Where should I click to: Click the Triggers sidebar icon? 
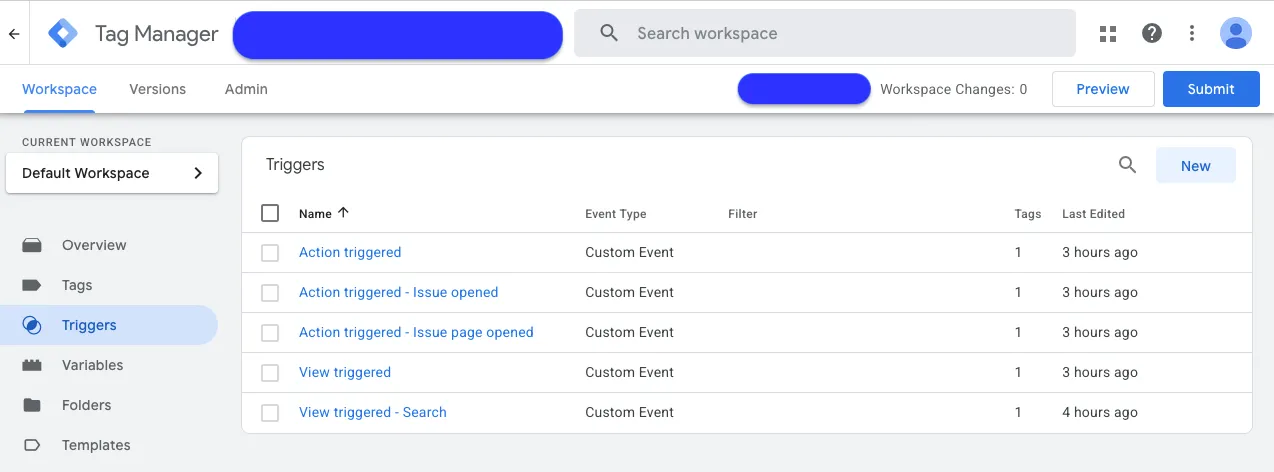32,325
